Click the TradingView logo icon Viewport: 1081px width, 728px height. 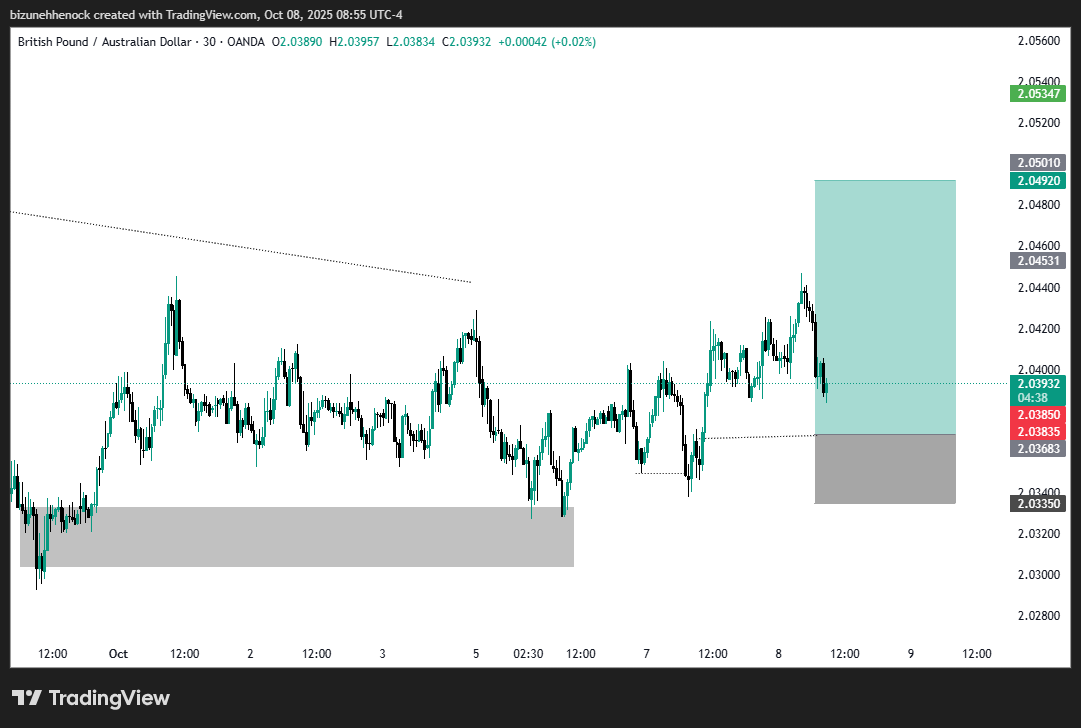coord(30,697)
